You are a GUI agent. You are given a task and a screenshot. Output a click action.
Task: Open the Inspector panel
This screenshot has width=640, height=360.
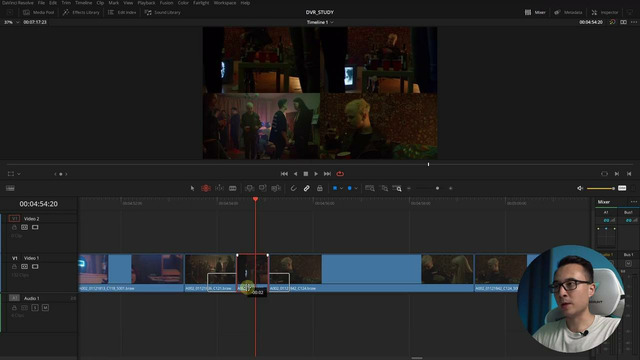[x=605, y=12]
